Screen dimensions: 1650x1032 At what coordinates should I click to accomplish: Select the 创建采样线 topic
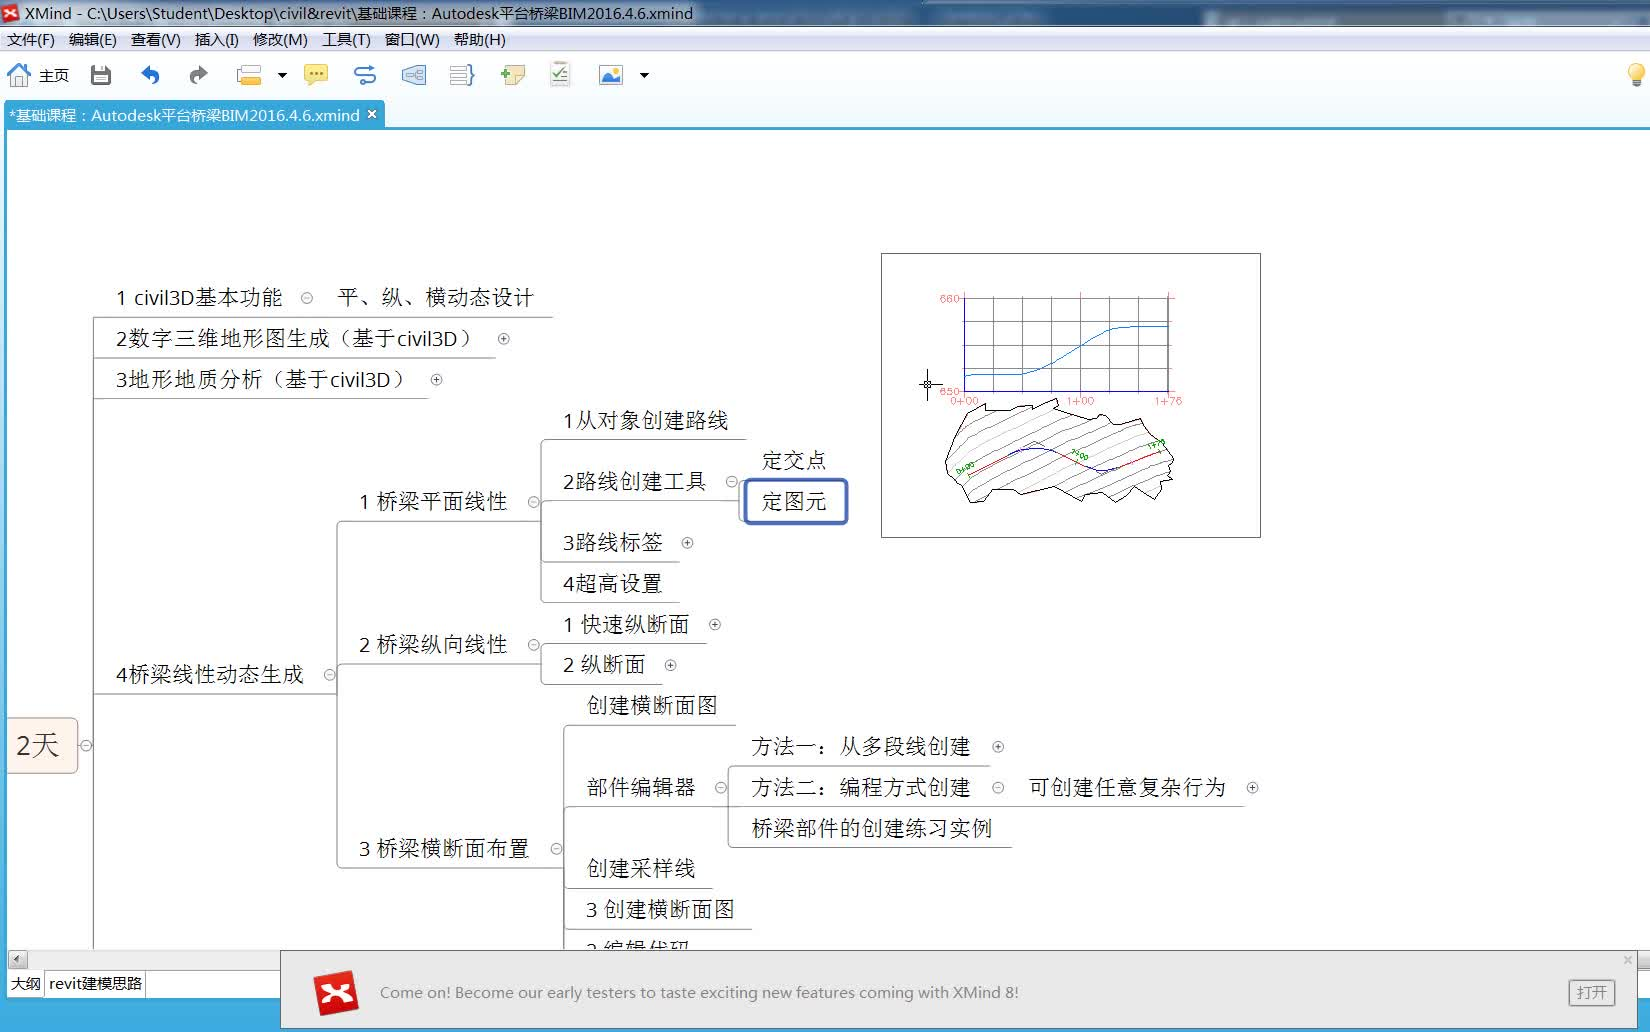(x=641, y=869)
